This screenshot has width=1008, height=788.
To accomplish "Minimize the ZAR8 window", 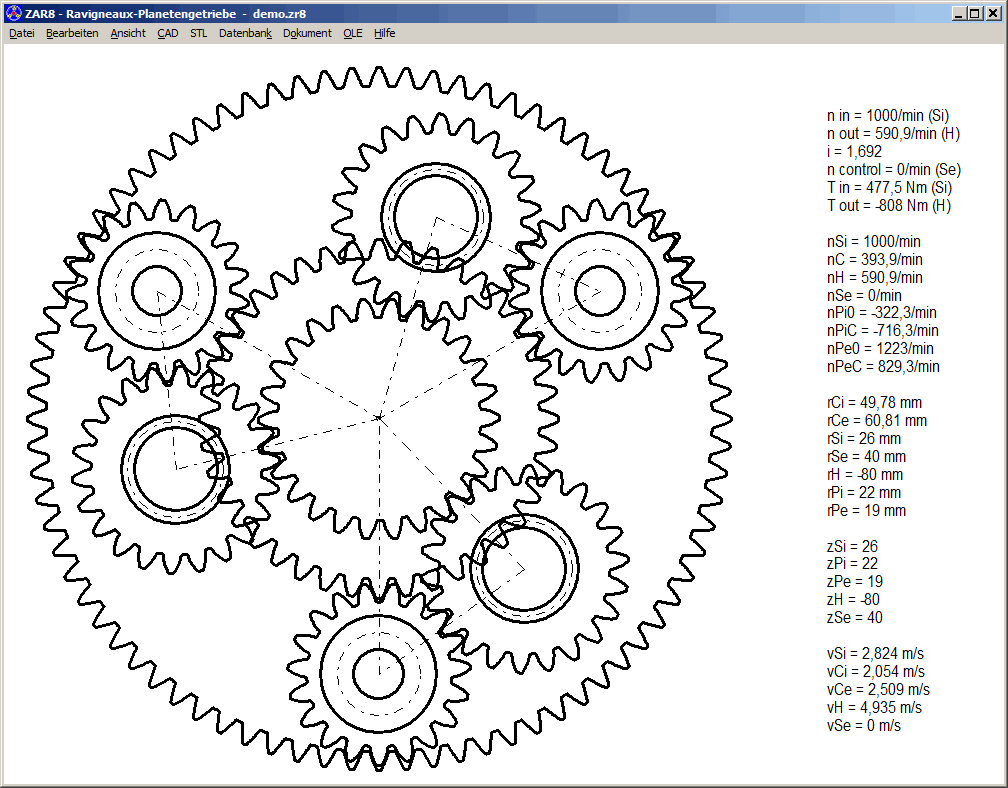I will tap(958, 13).
